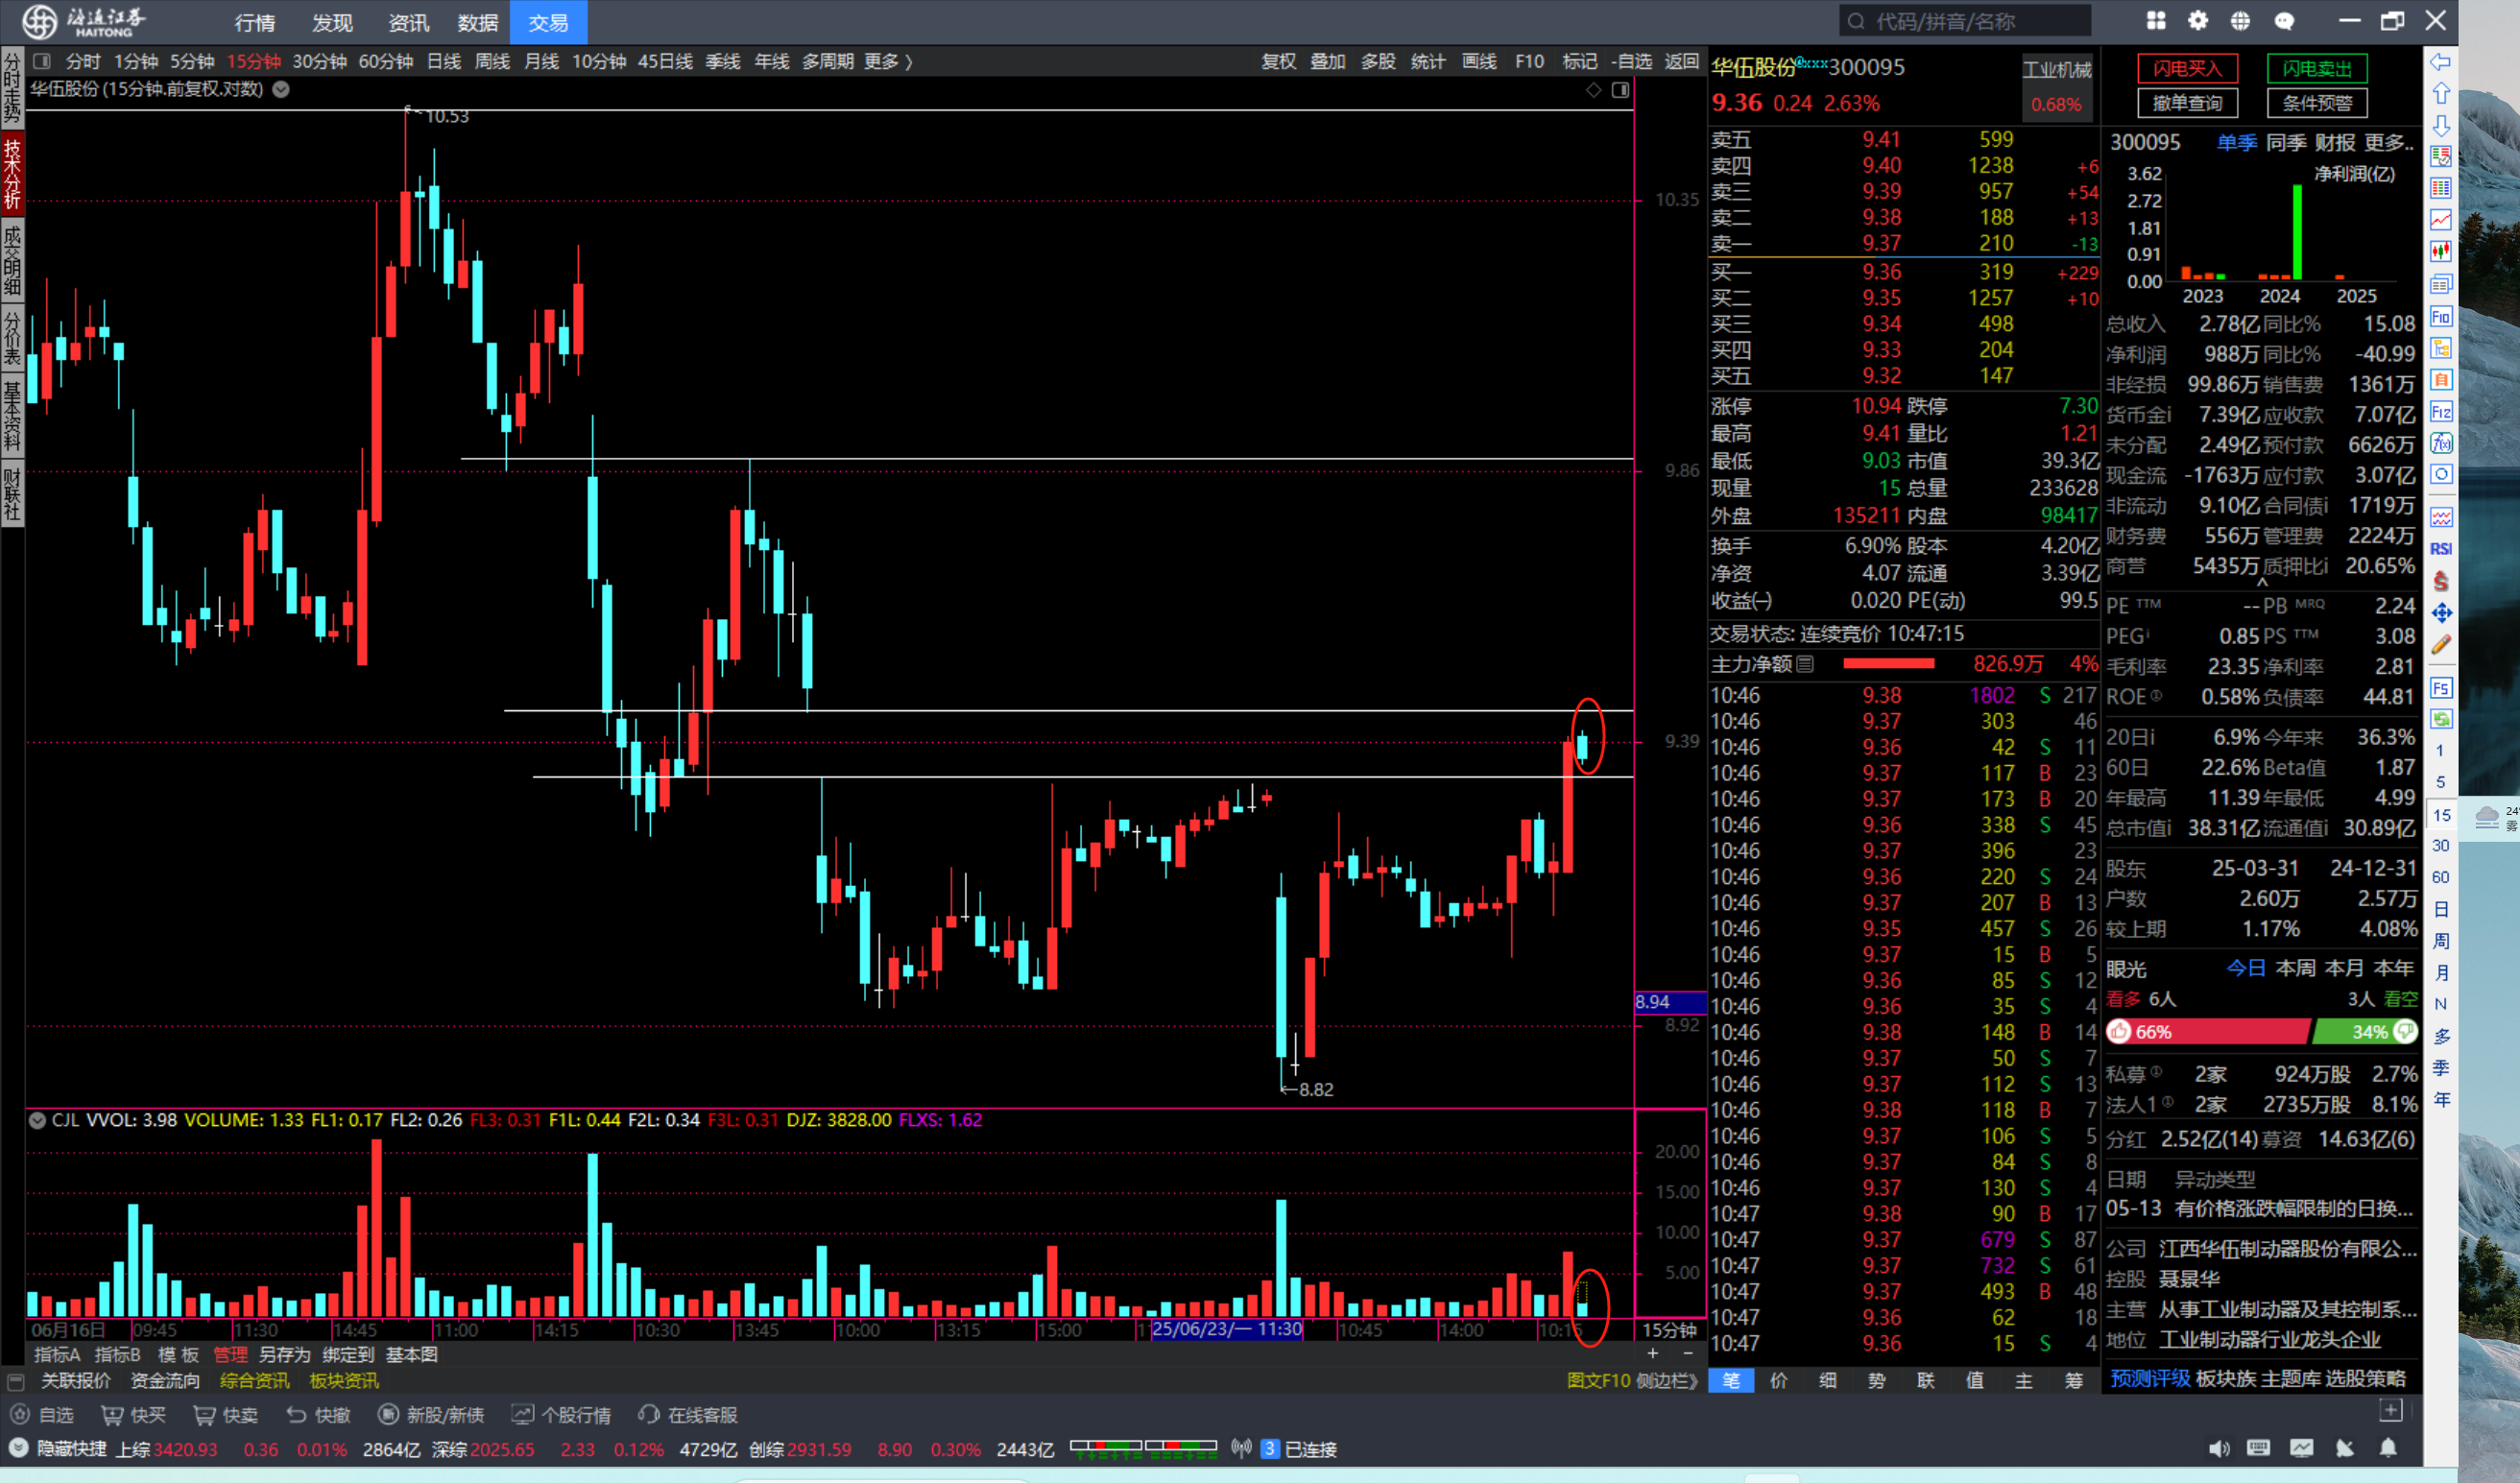Click the red 主力净额 bar
The height and width of the screenshot is (1483, 2520).
tap(1888, 663)
